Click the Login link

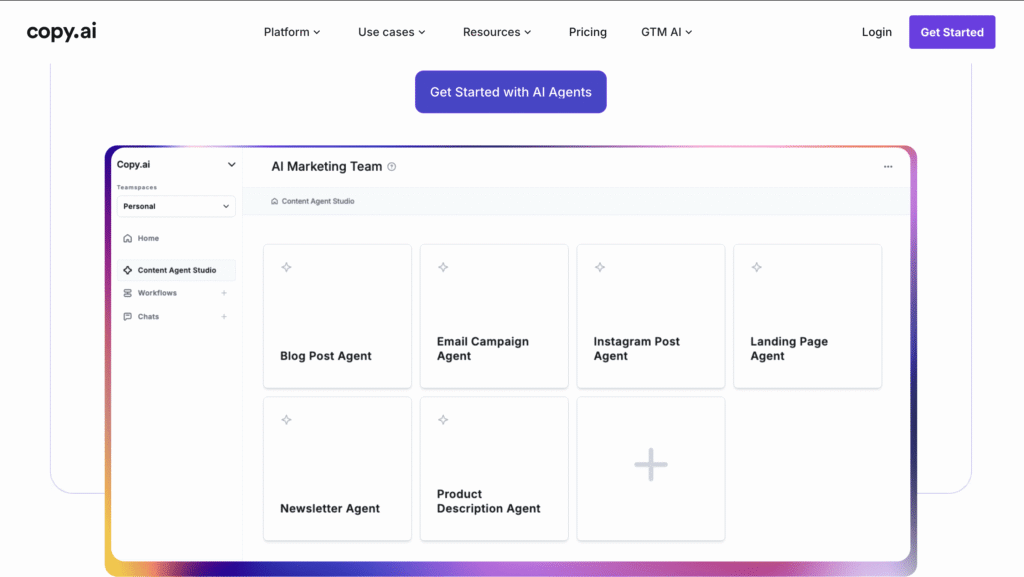click(x=876, y=32)
